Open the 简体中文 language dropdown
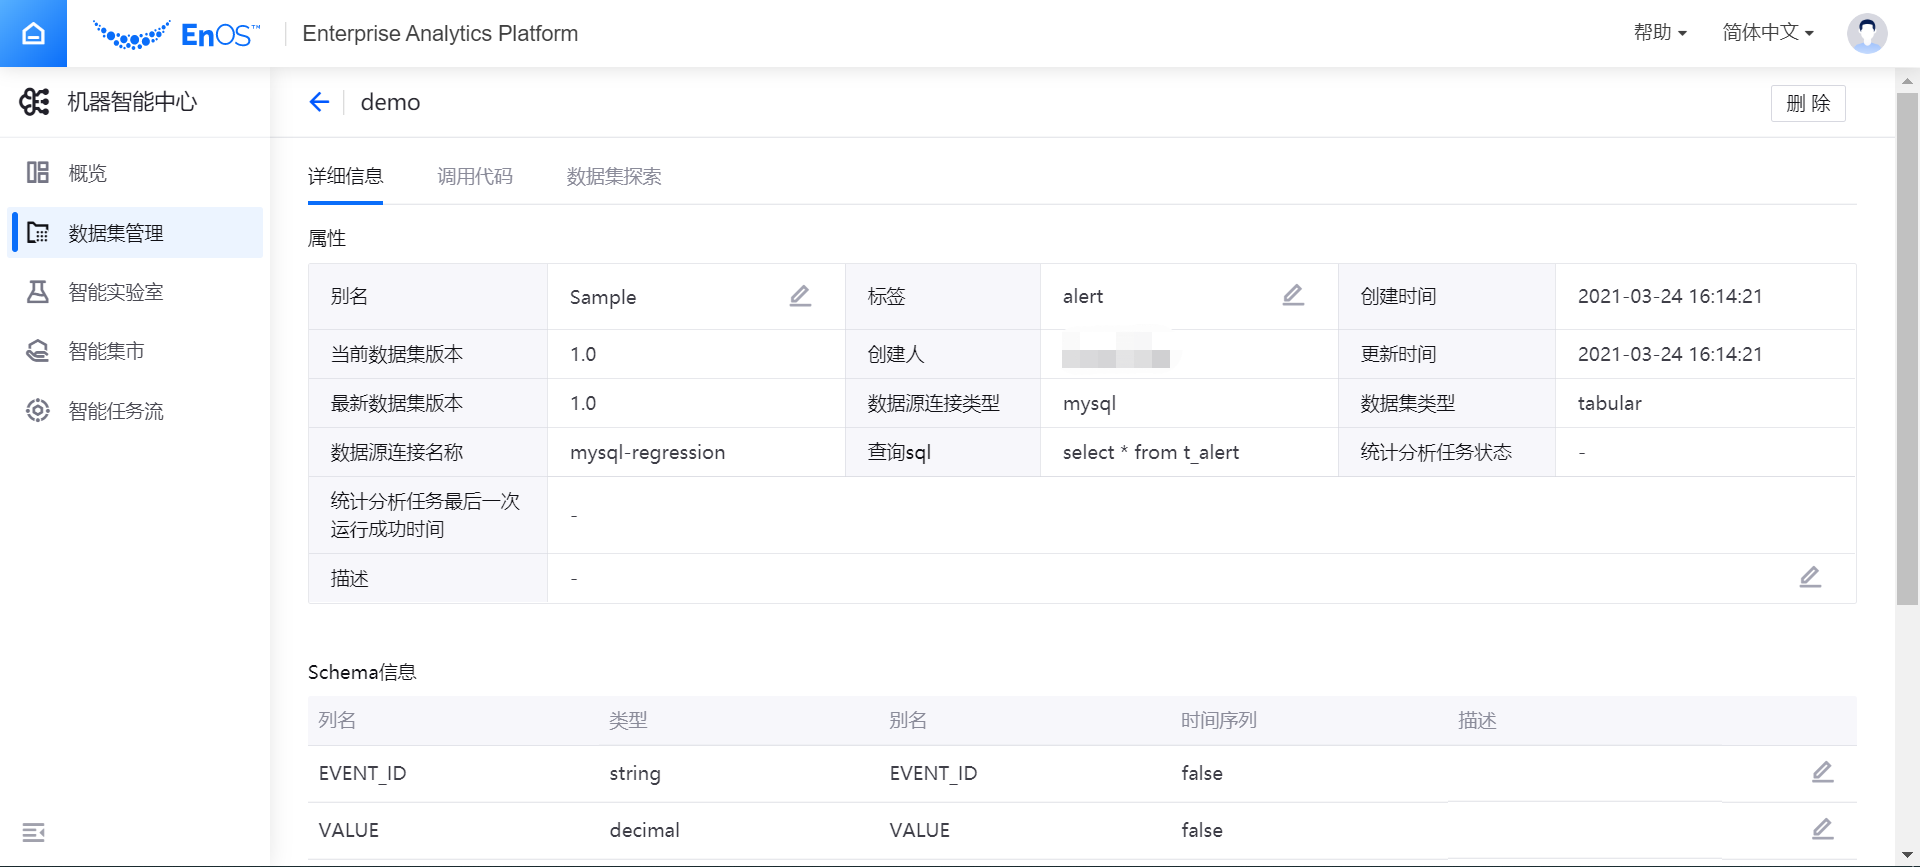1920x867 pixels. [1768, 32]
